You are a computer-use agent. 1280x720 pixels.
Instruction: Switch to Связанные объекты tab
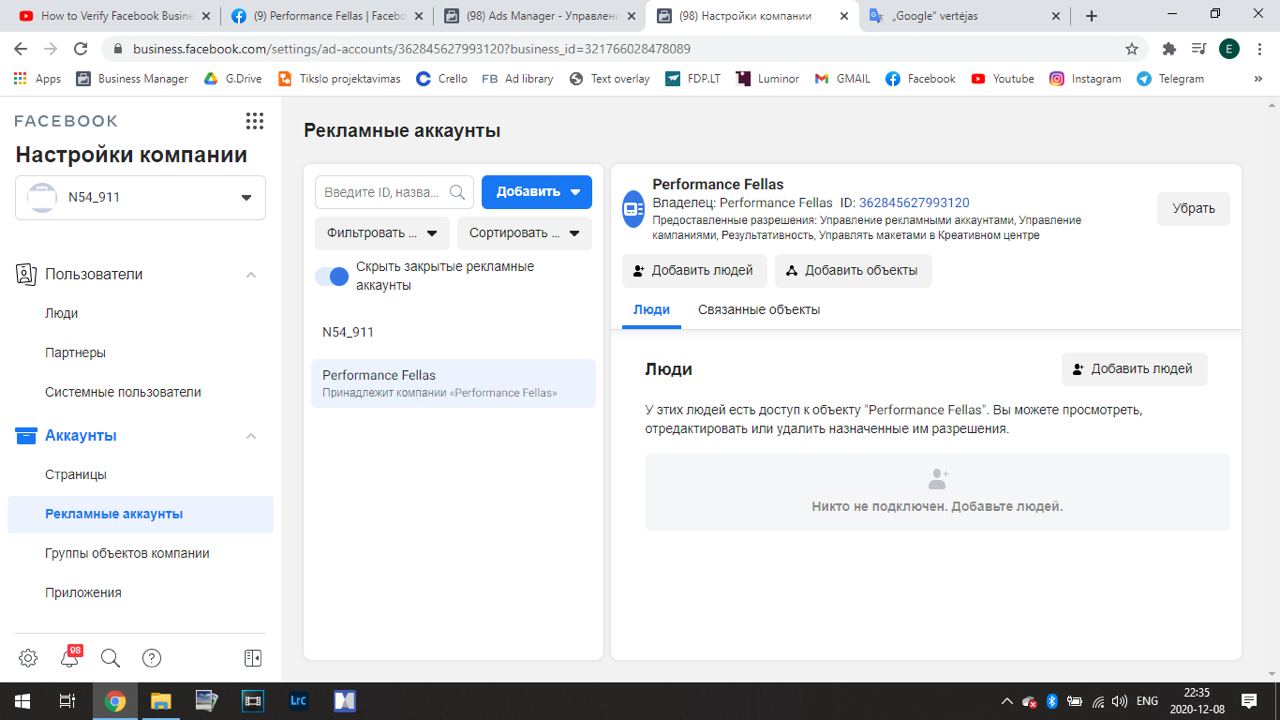pos(759,310)
